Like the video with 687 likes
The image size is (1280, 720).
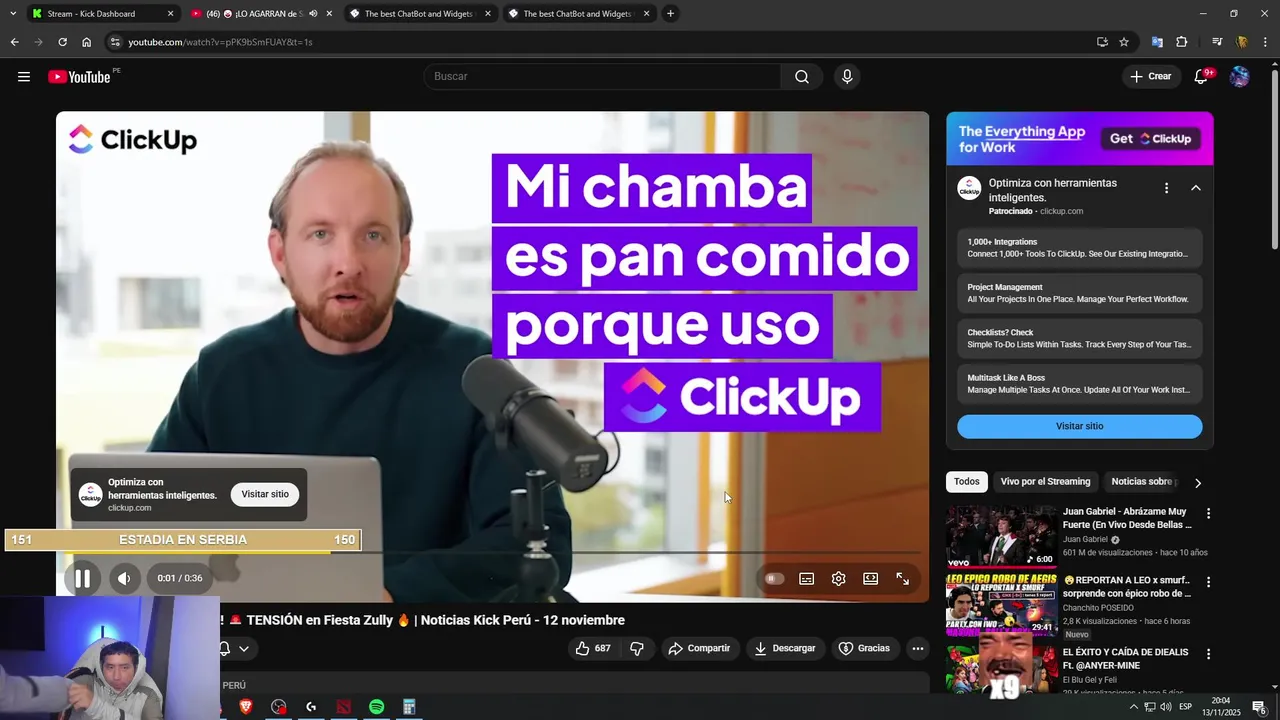593,648
